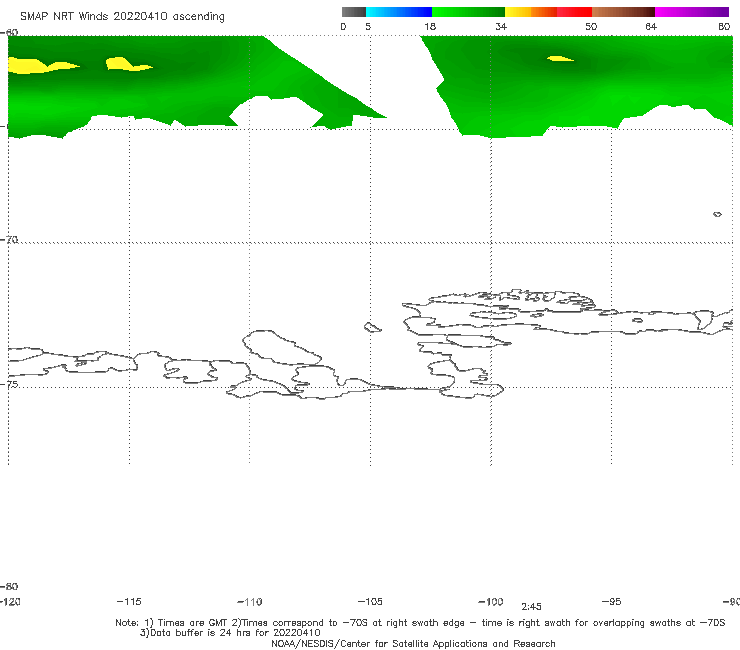Click the longitude label '-110'
This screenshot has width=740, height=650.
250,602
